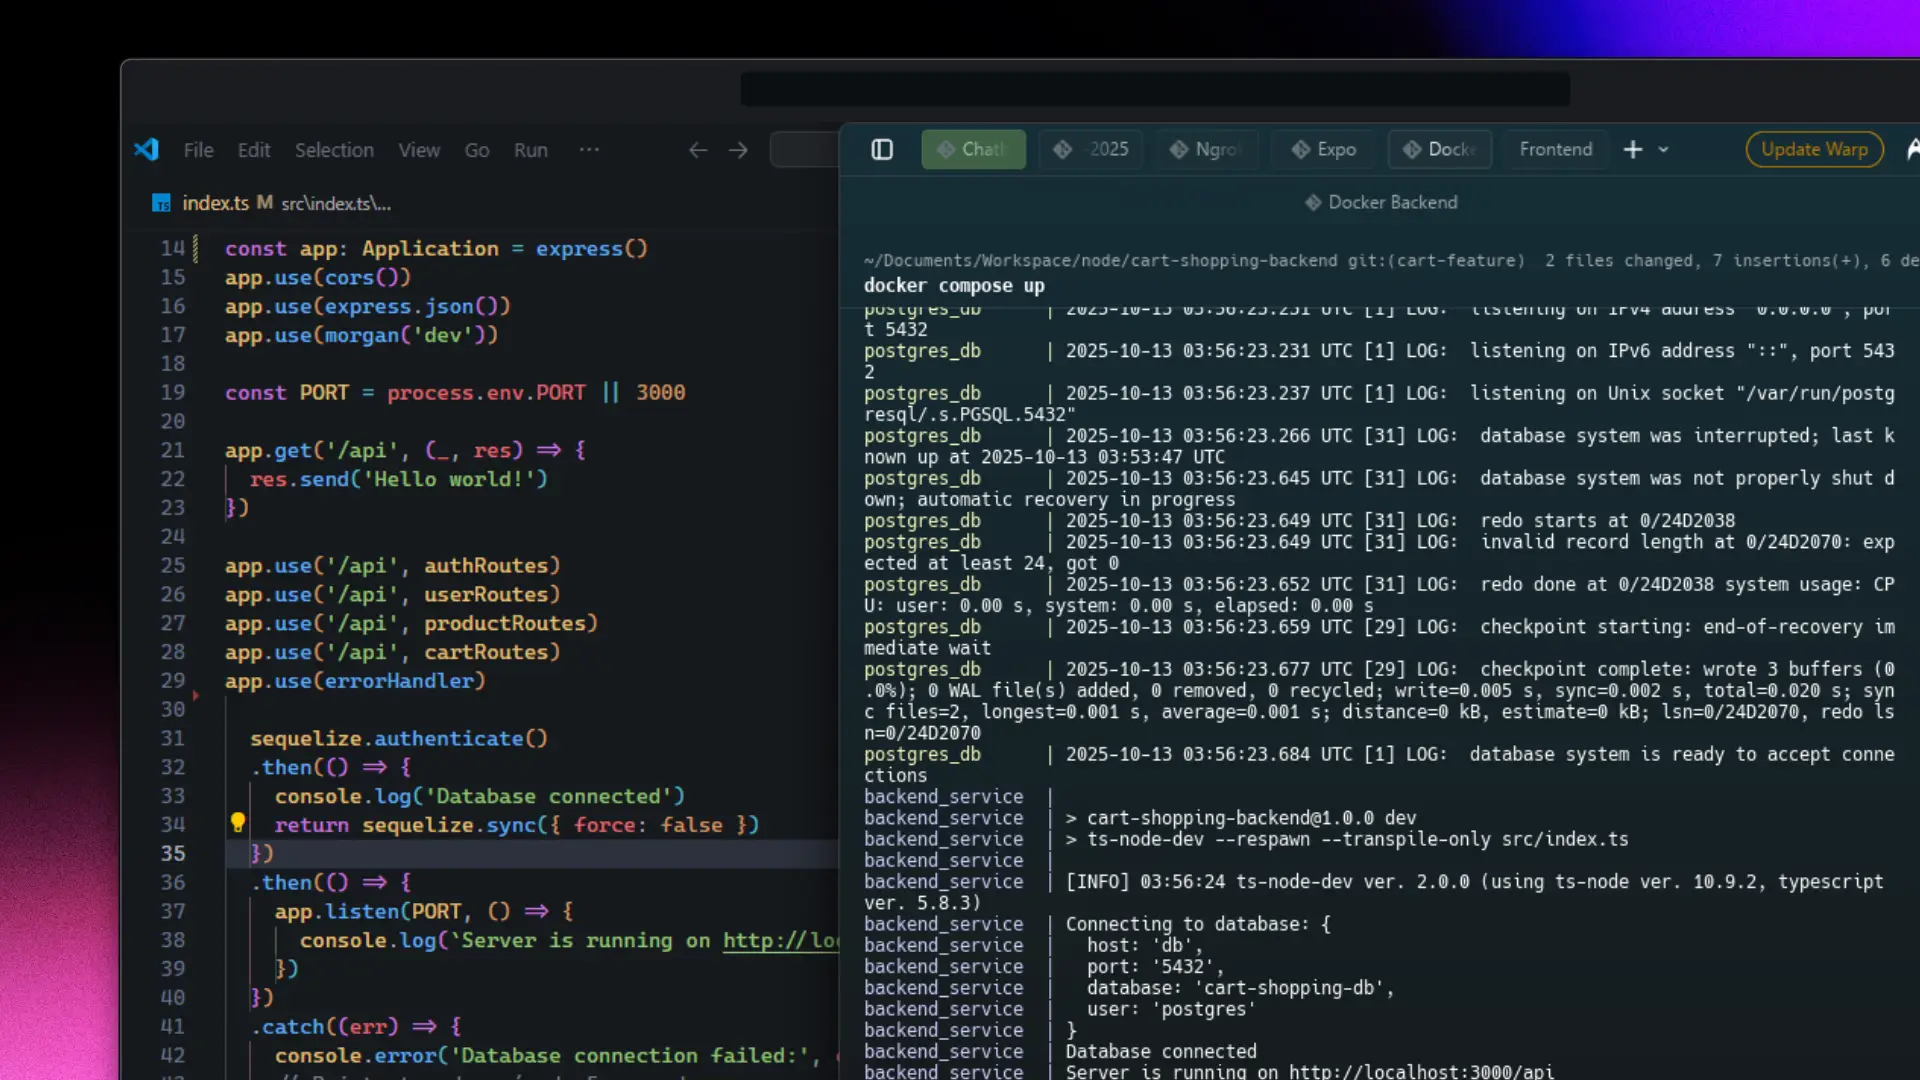Open the Run menu
Viewport: 1920px width, 1080px height.
tap(530, 150)
